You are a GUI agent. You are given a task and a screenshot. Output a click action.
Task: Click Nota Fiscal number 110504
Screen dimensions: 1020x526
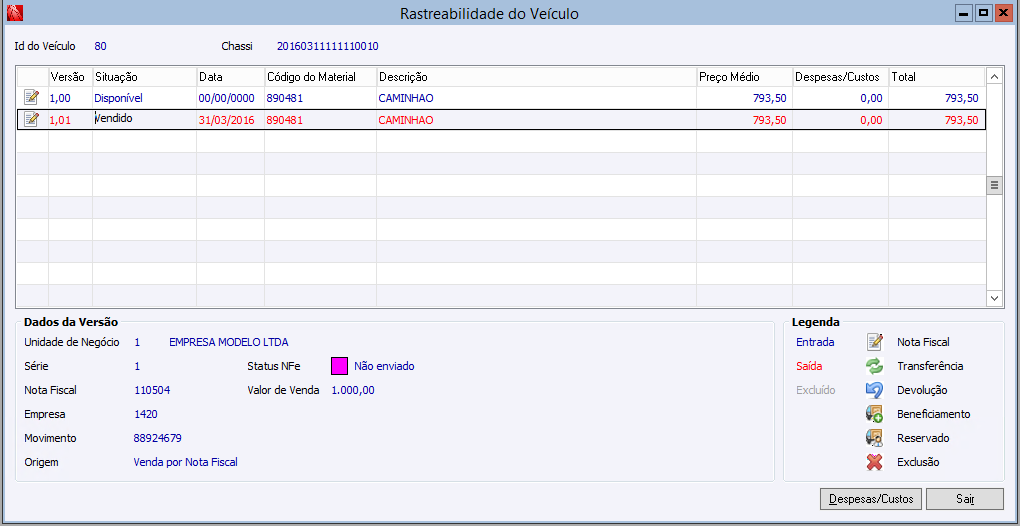click(x=152, y=390)
